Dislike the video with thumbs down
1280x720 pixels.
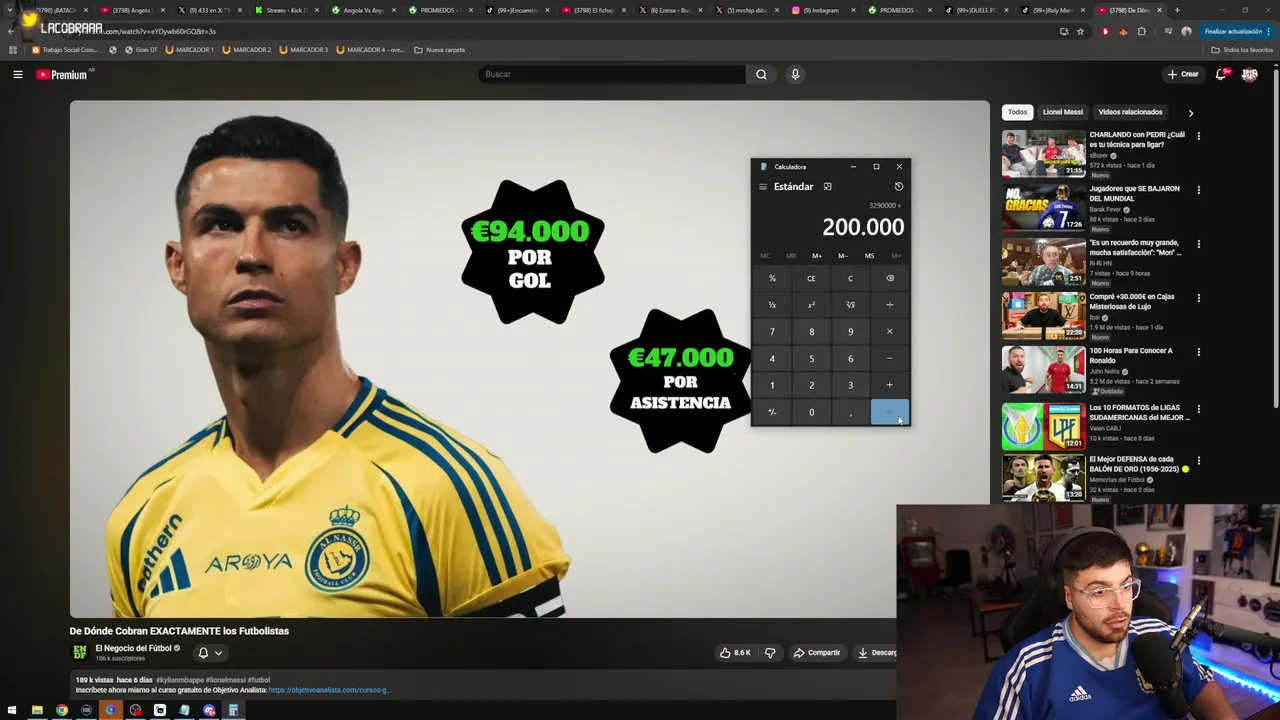pyautogui.click(x=770, y=653)
